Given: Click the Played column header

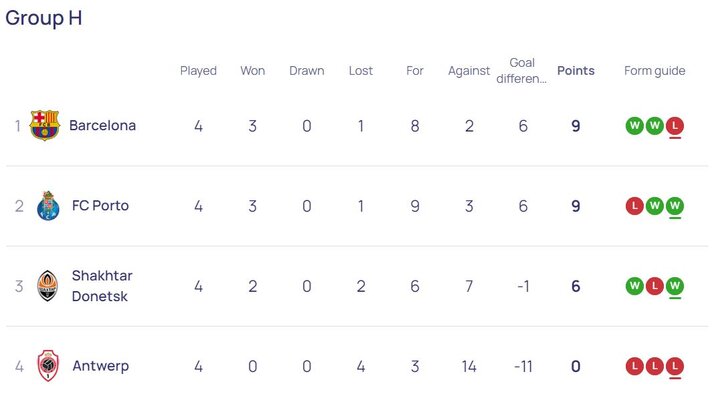Looking at the screenshot, I should pyautogui.click(x=198, y=71).
